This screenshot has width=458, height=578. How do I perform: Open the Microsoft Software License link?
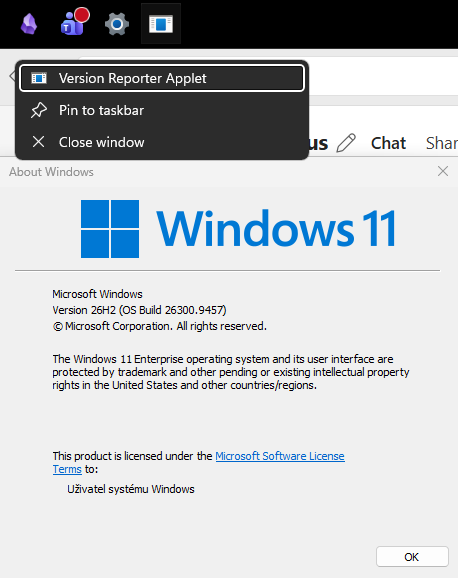(280, 456)
